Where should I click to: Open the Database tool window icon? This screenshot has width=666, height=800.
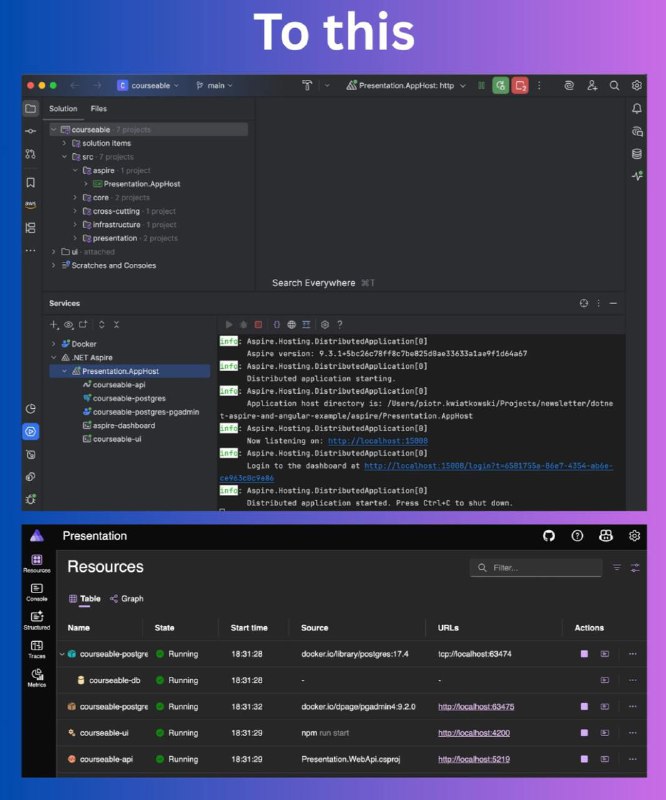(x=637, y=154)
